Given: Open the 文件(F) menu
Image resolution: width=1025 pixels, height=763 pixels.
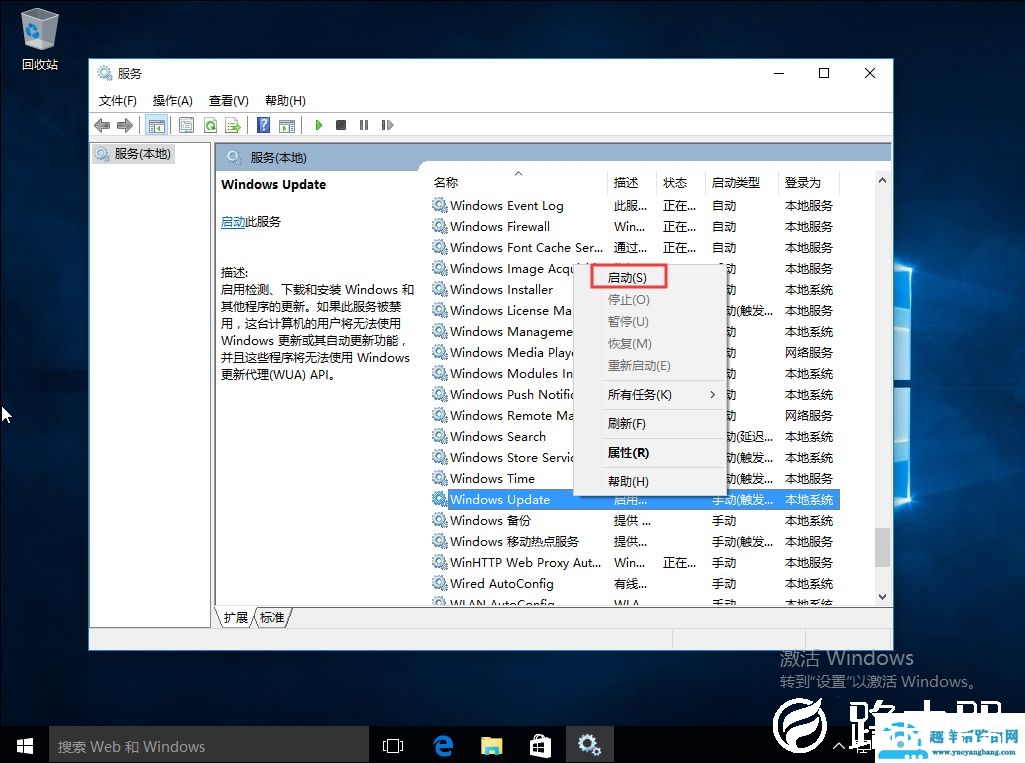Looking at the screenshot, I should [x=118, y=101].
